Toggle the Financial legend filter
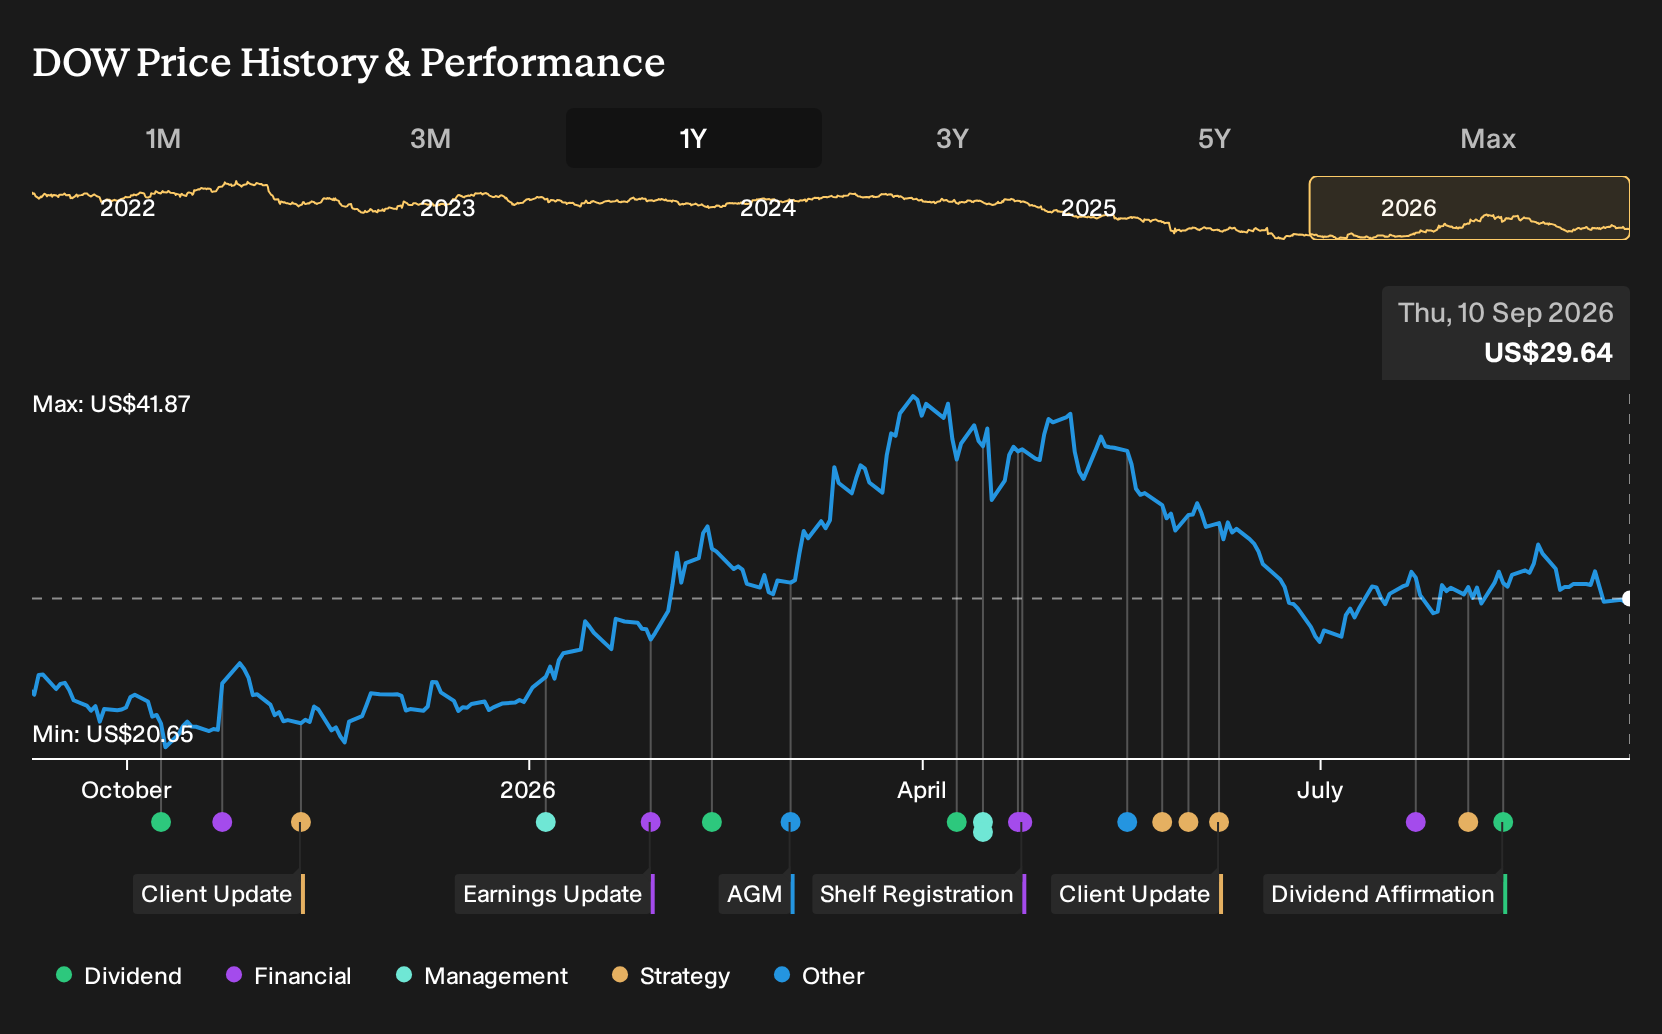 289,976
